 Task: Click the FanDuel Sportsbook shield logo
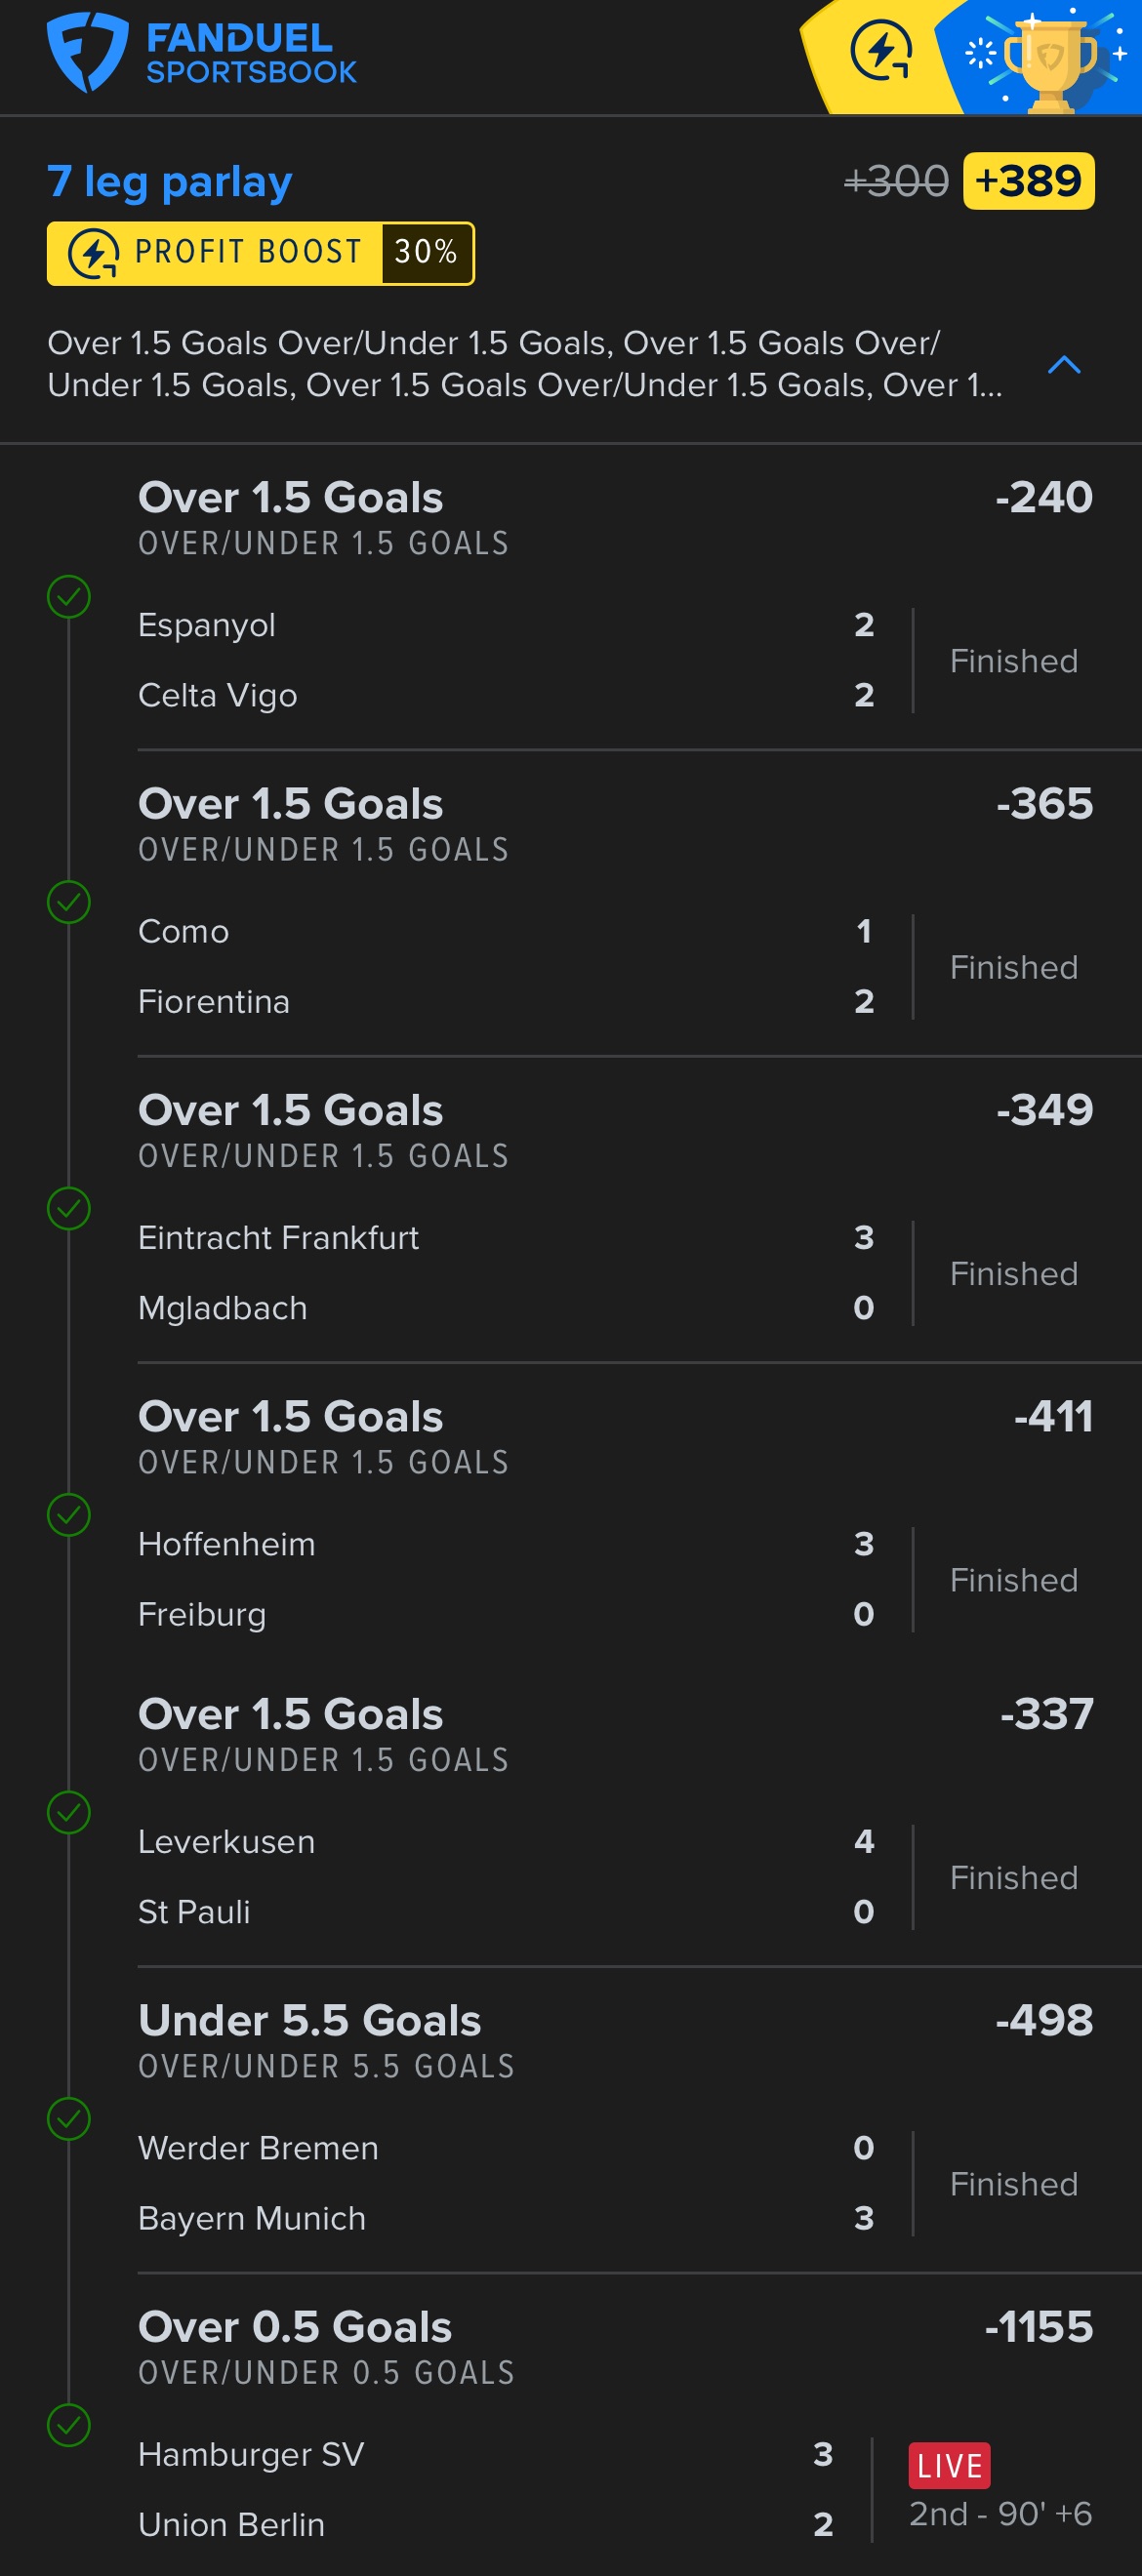tap(87, 52)
